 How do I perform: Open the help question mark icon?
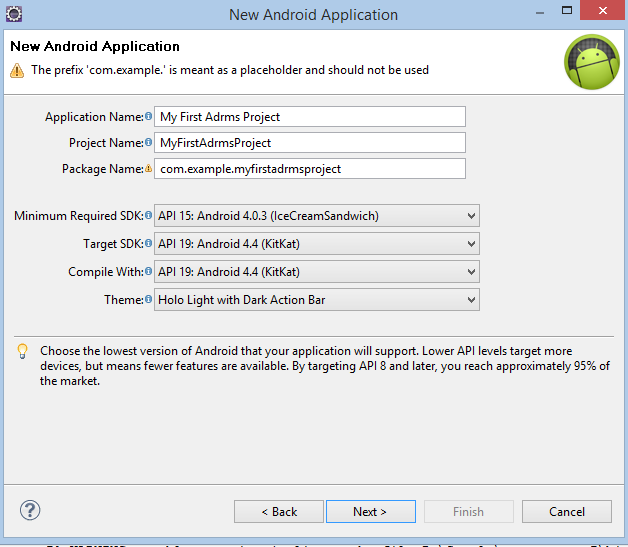point(30,510)
